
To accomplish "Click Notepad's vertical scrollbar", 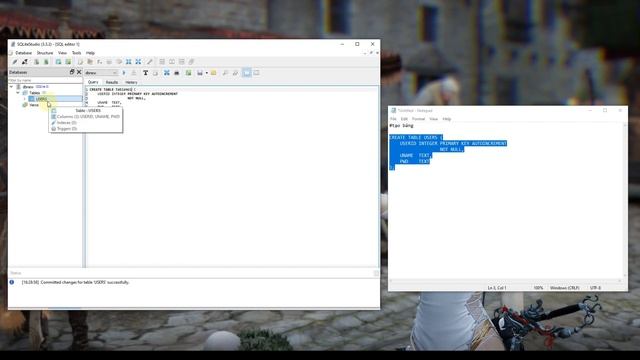I will [x=625, y=200].
